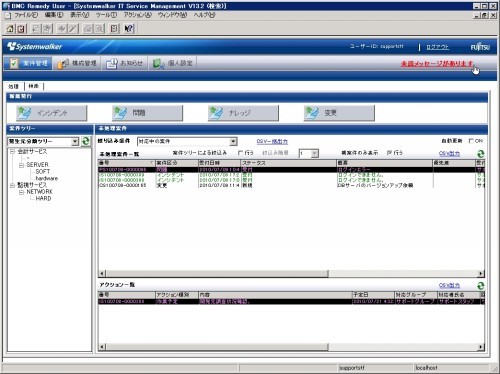Image resolution: width=500 pixels, height=374 pixels.
Task: Open the ヘルプ menu
Action: tap(204, 15)
